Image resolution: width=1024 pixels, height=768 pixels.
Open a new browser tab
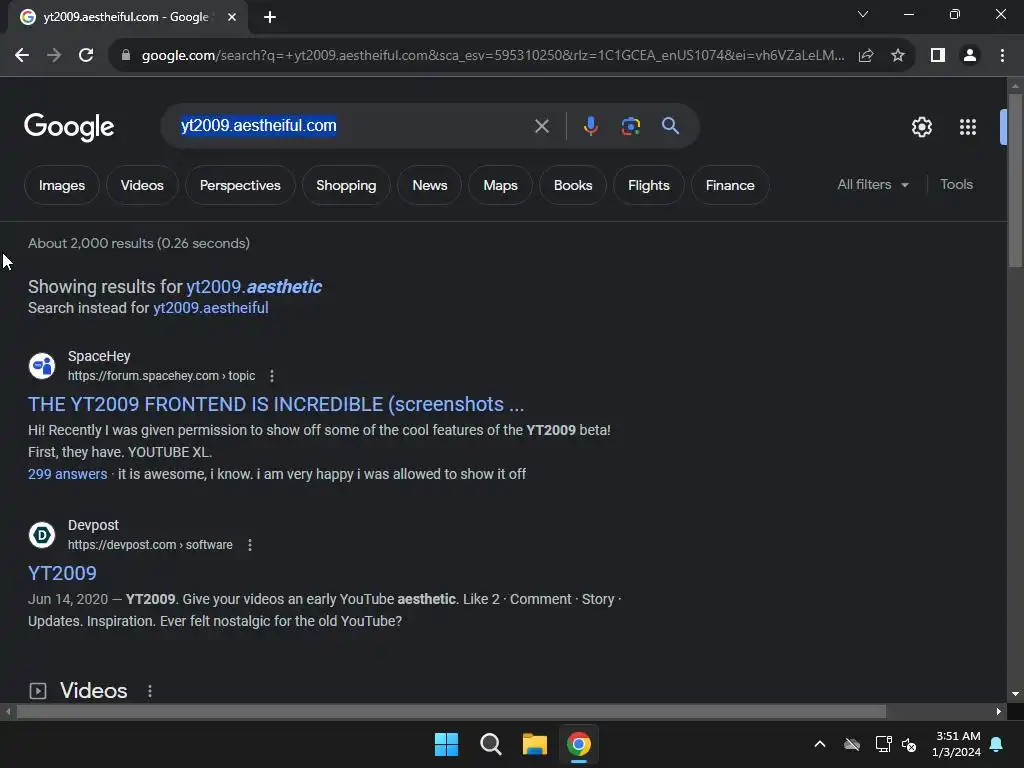point(270,17)
